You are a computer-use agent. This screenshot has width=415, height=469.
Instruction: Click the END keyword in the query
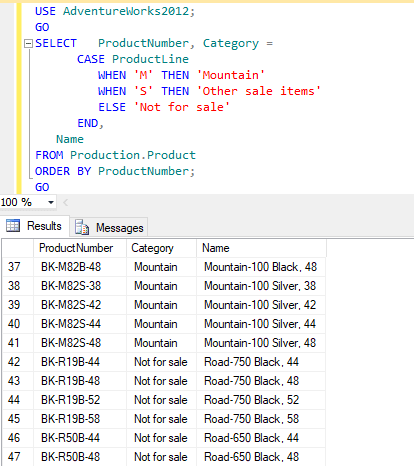tap(88, 123)
